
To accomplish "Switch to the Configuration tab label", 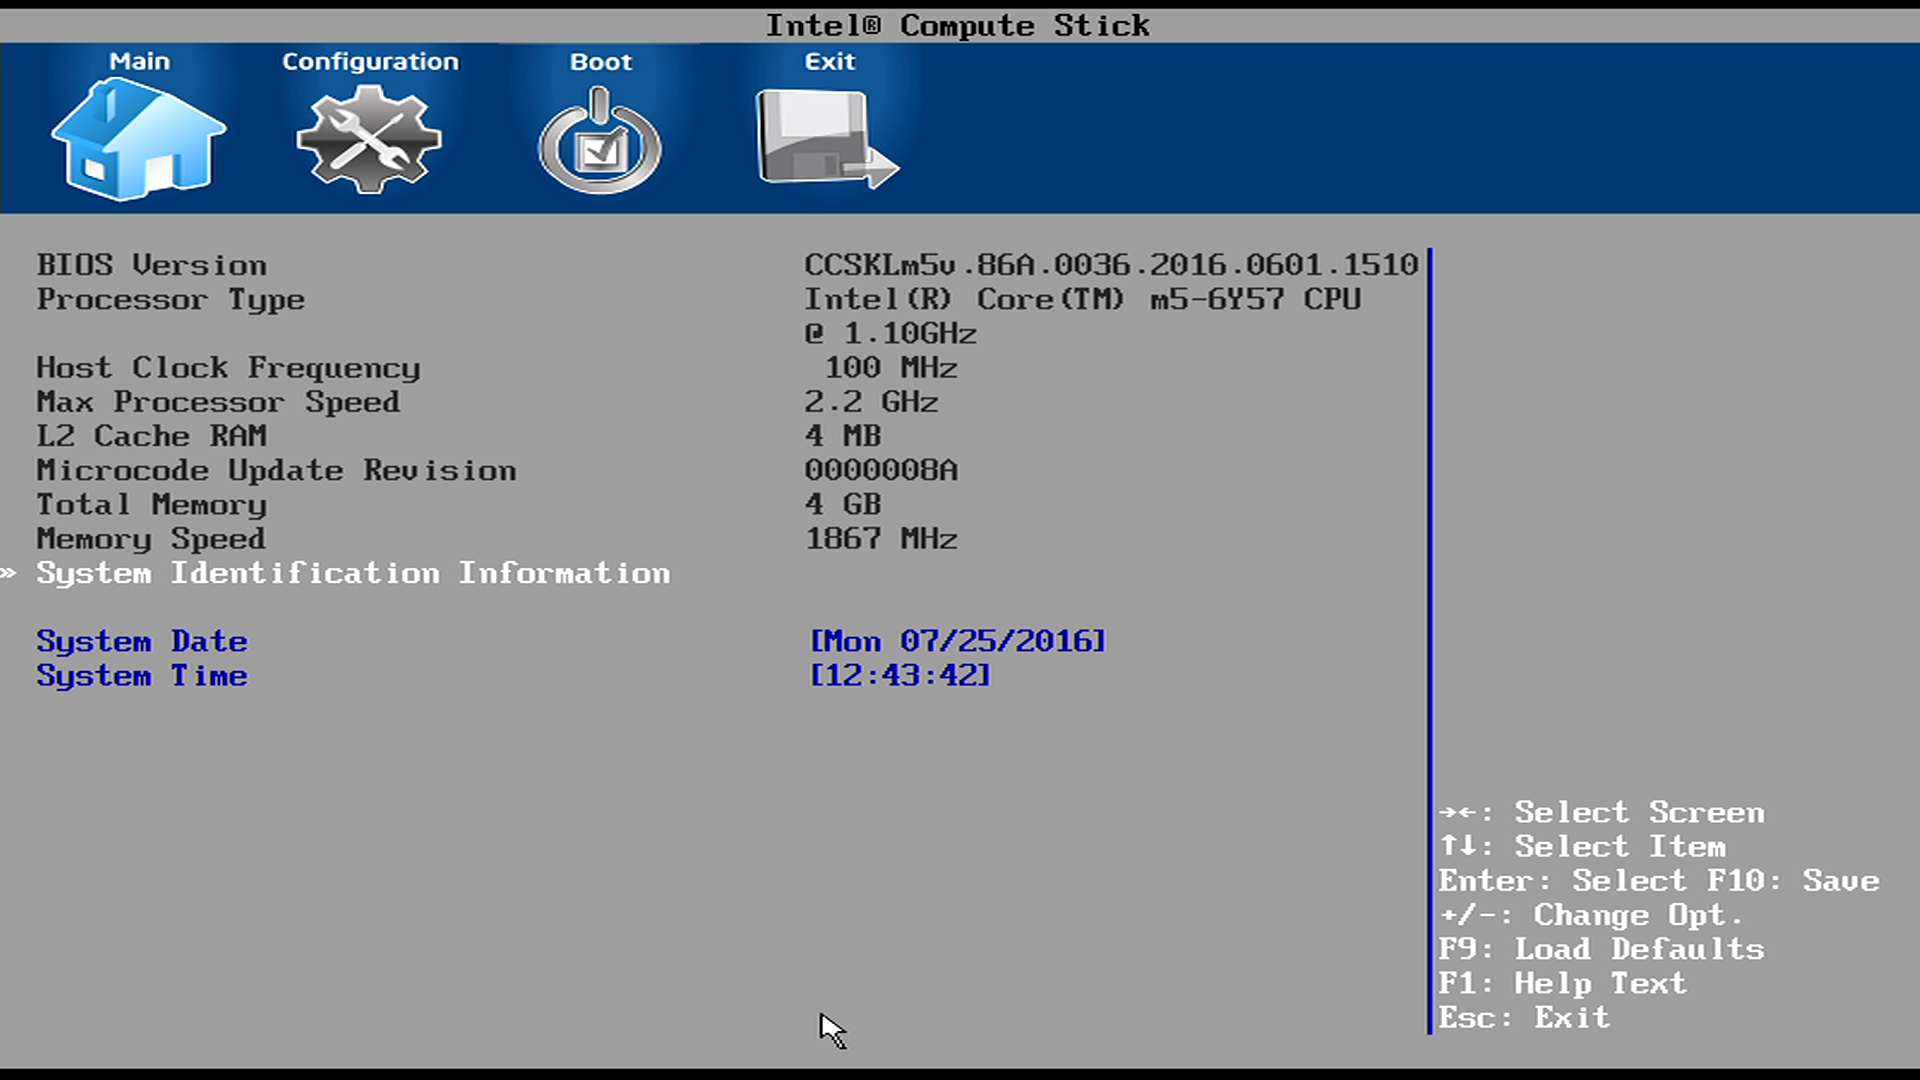I will point(370,62).
